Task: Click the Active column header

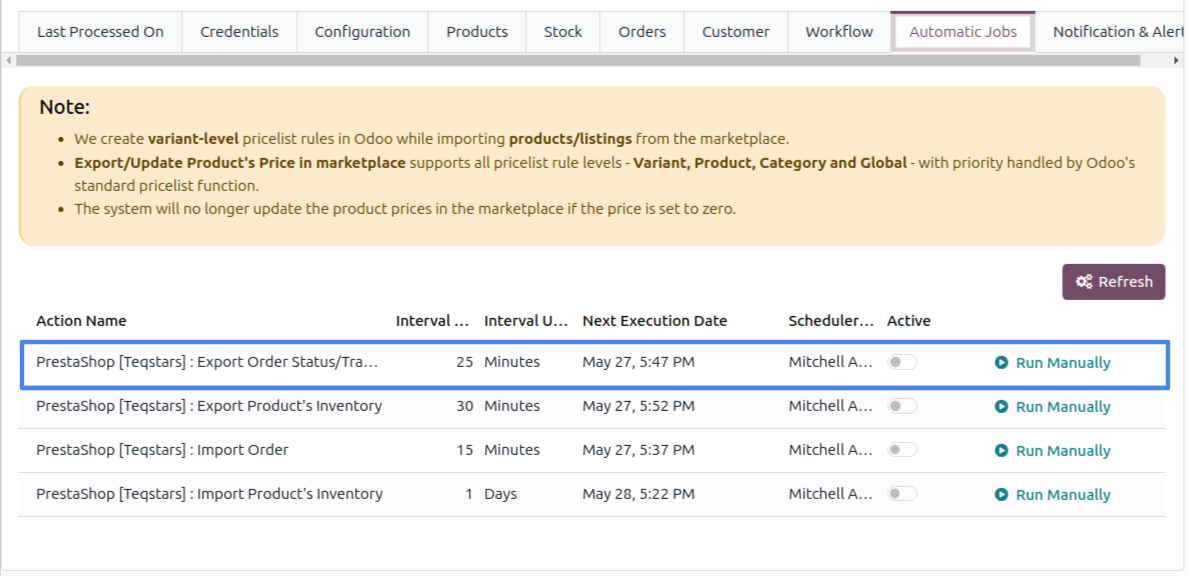Action: (908, 321)
